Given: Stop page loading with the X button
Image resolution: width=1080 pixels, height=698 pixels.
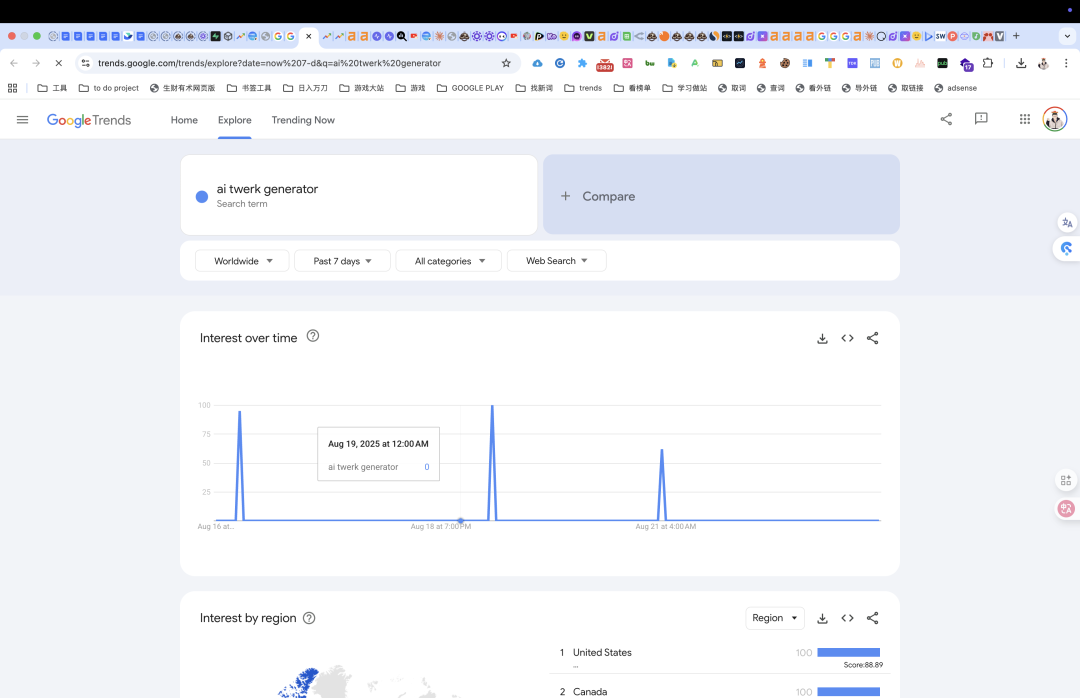Looking at the screenshot, I should 59,63.
